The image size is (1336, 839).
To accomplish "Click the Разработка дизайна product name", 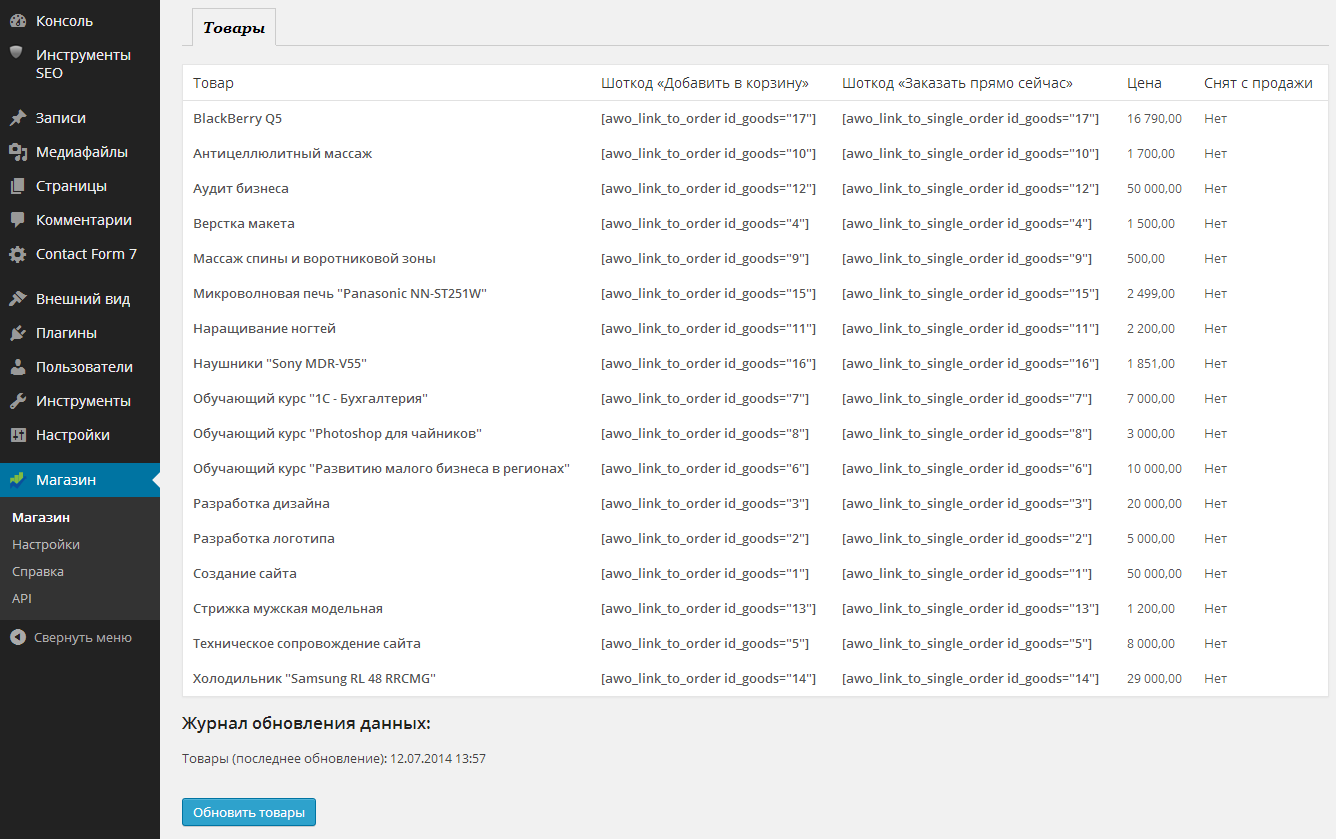I will point(262,504).
